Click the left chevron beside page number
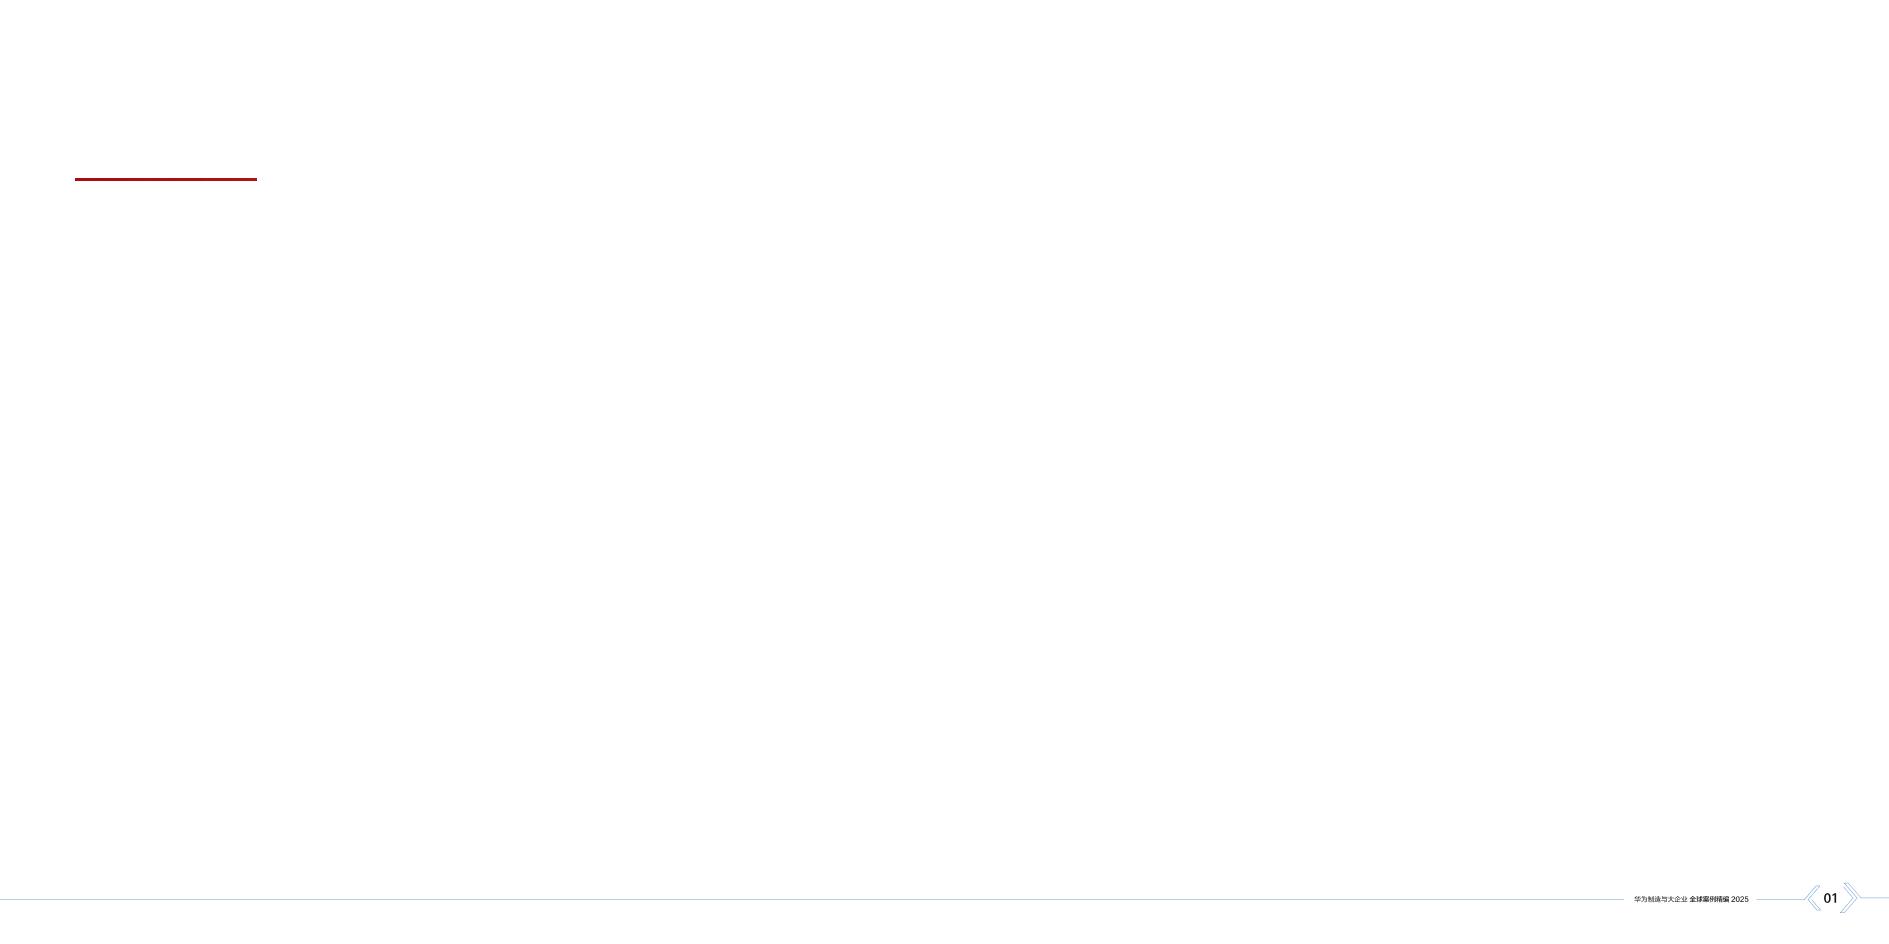This screenshot has height=944, width=1889. [x=1812, y=898]
